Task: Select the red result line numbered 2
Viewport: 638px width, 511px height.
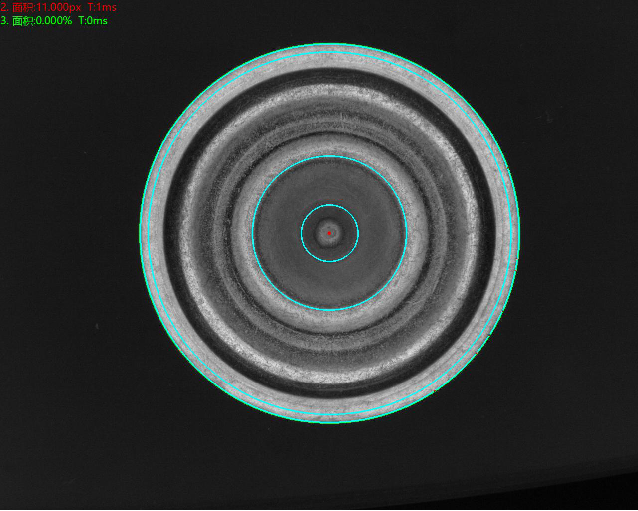Action: pos(58,7)
